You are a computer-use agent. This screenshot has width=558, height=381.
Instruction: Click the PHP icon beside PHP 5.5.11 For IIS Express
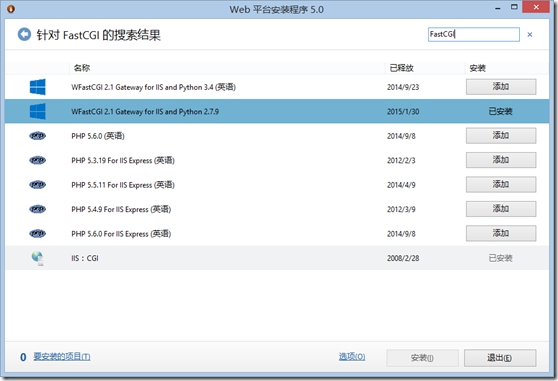click(x=37, y=185)
